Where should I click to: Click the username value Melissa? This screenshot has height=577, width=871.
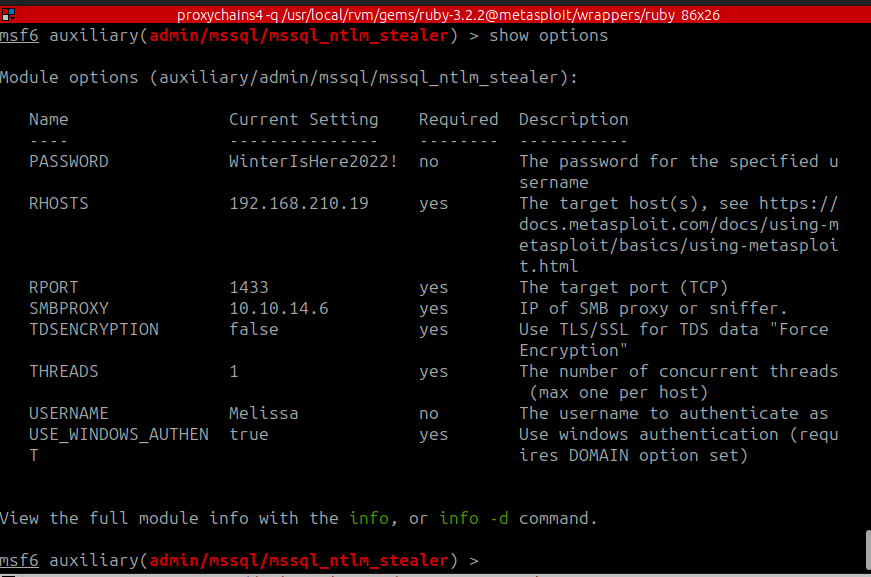[x=264, y=413]
